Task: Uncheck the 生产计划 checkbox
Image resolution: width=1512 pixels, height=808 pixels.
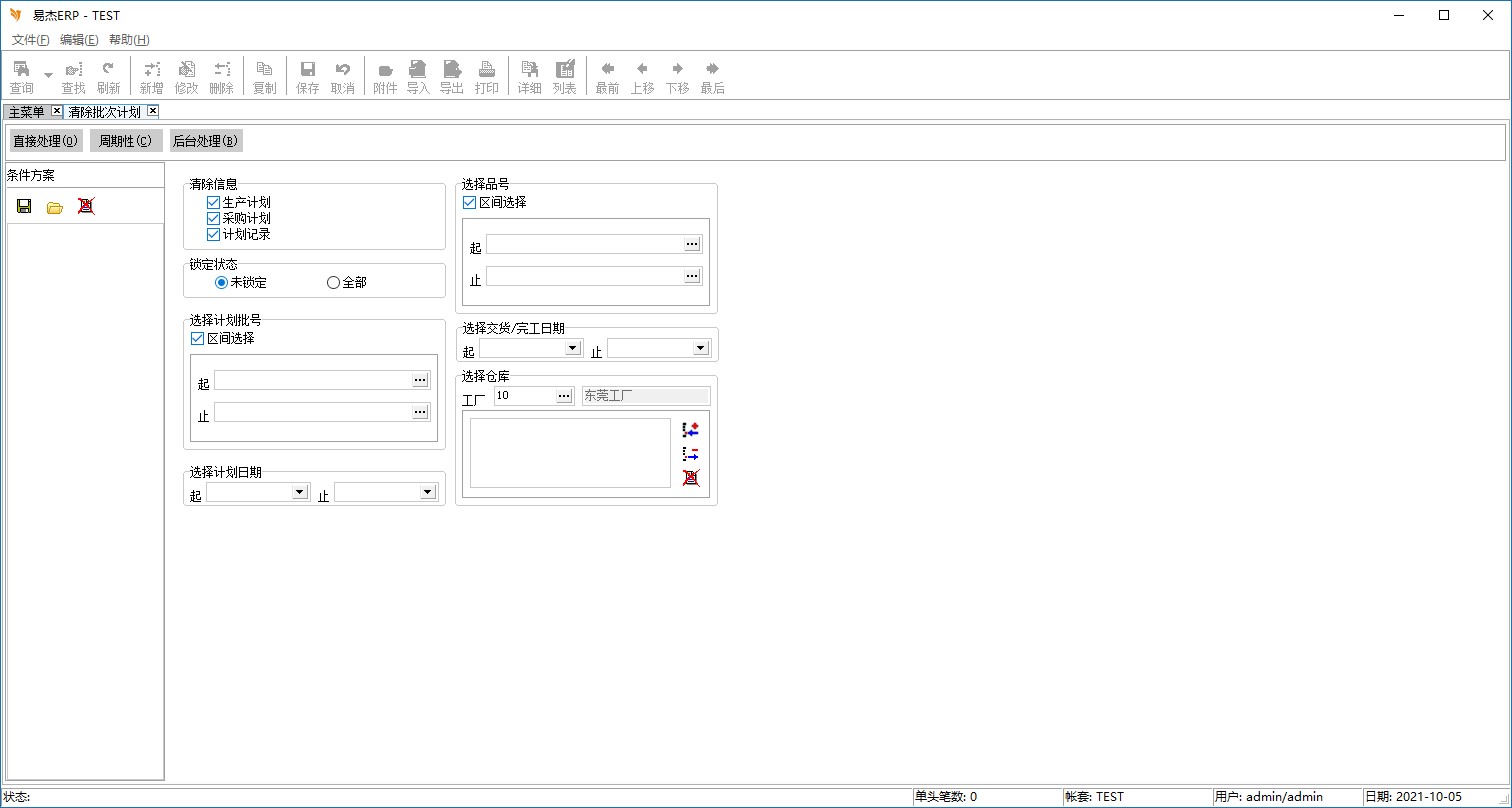Action: pos(213,202)
